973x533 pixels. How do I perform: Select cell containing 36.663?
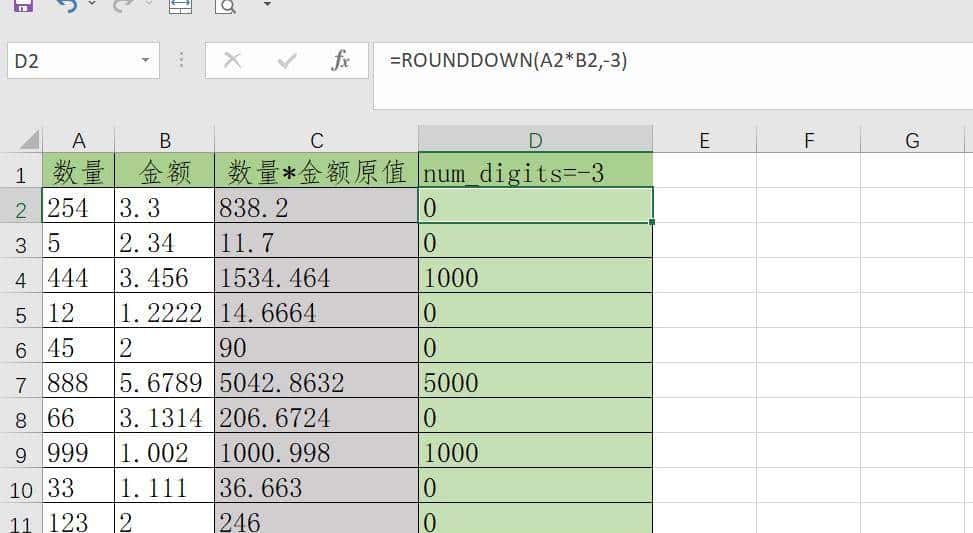point(316,485)
